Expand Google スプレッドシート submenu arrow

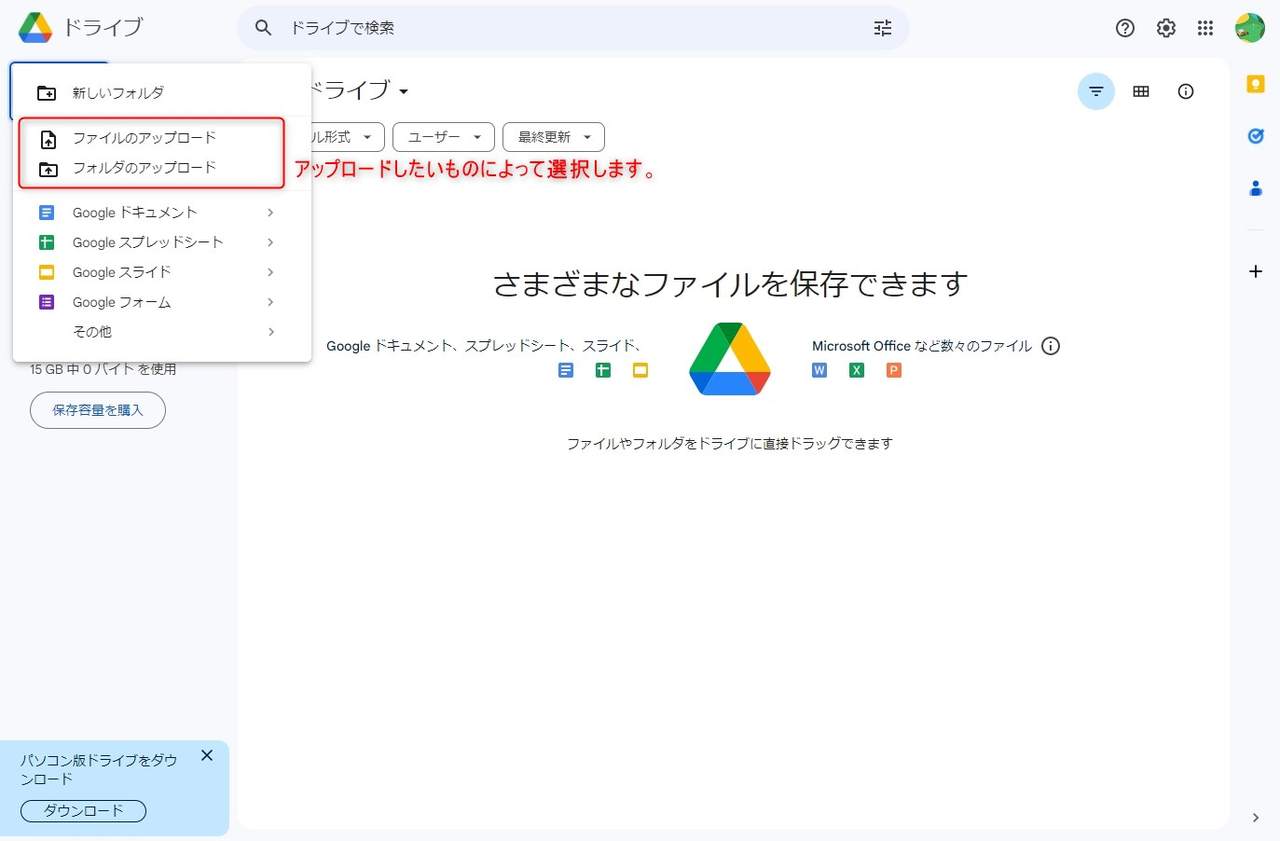tap(270, 242)
